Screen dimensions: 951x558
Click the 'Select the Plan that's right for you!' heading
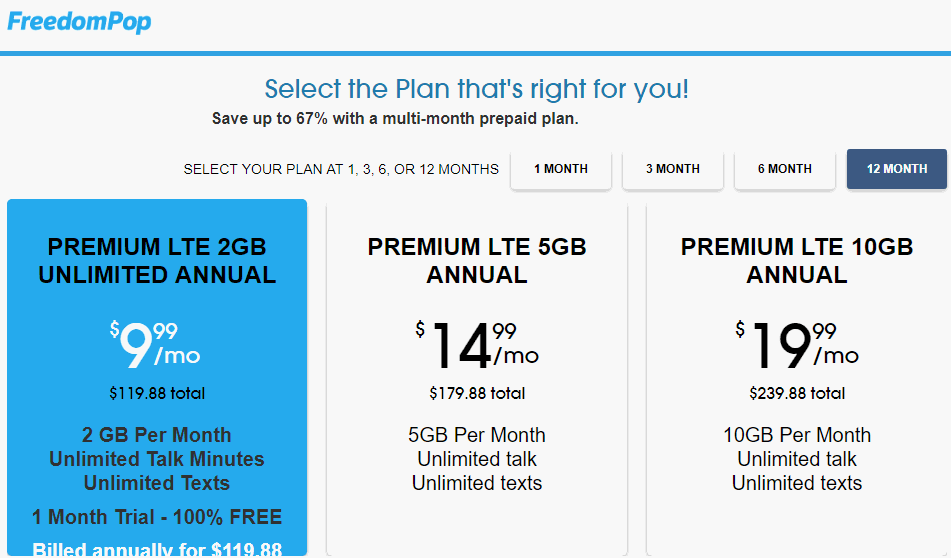coord(477,89)
